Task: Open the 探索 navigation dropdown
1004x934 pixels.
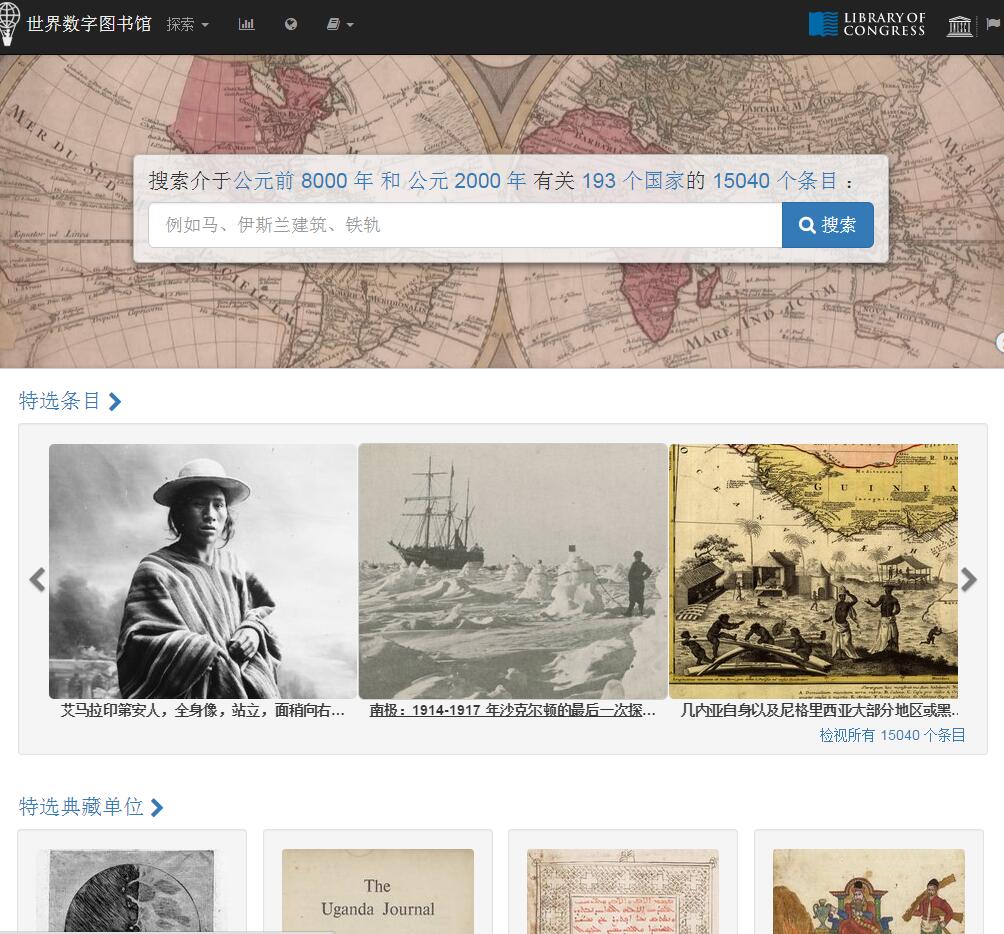Action: [x=188, y=24]
